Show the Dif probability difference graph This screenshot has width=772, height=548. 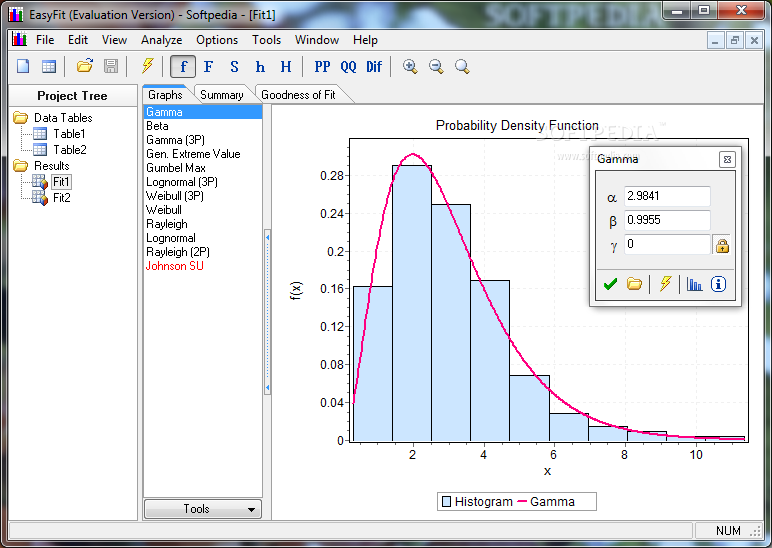pyautogui.click(x=374, y=66)
